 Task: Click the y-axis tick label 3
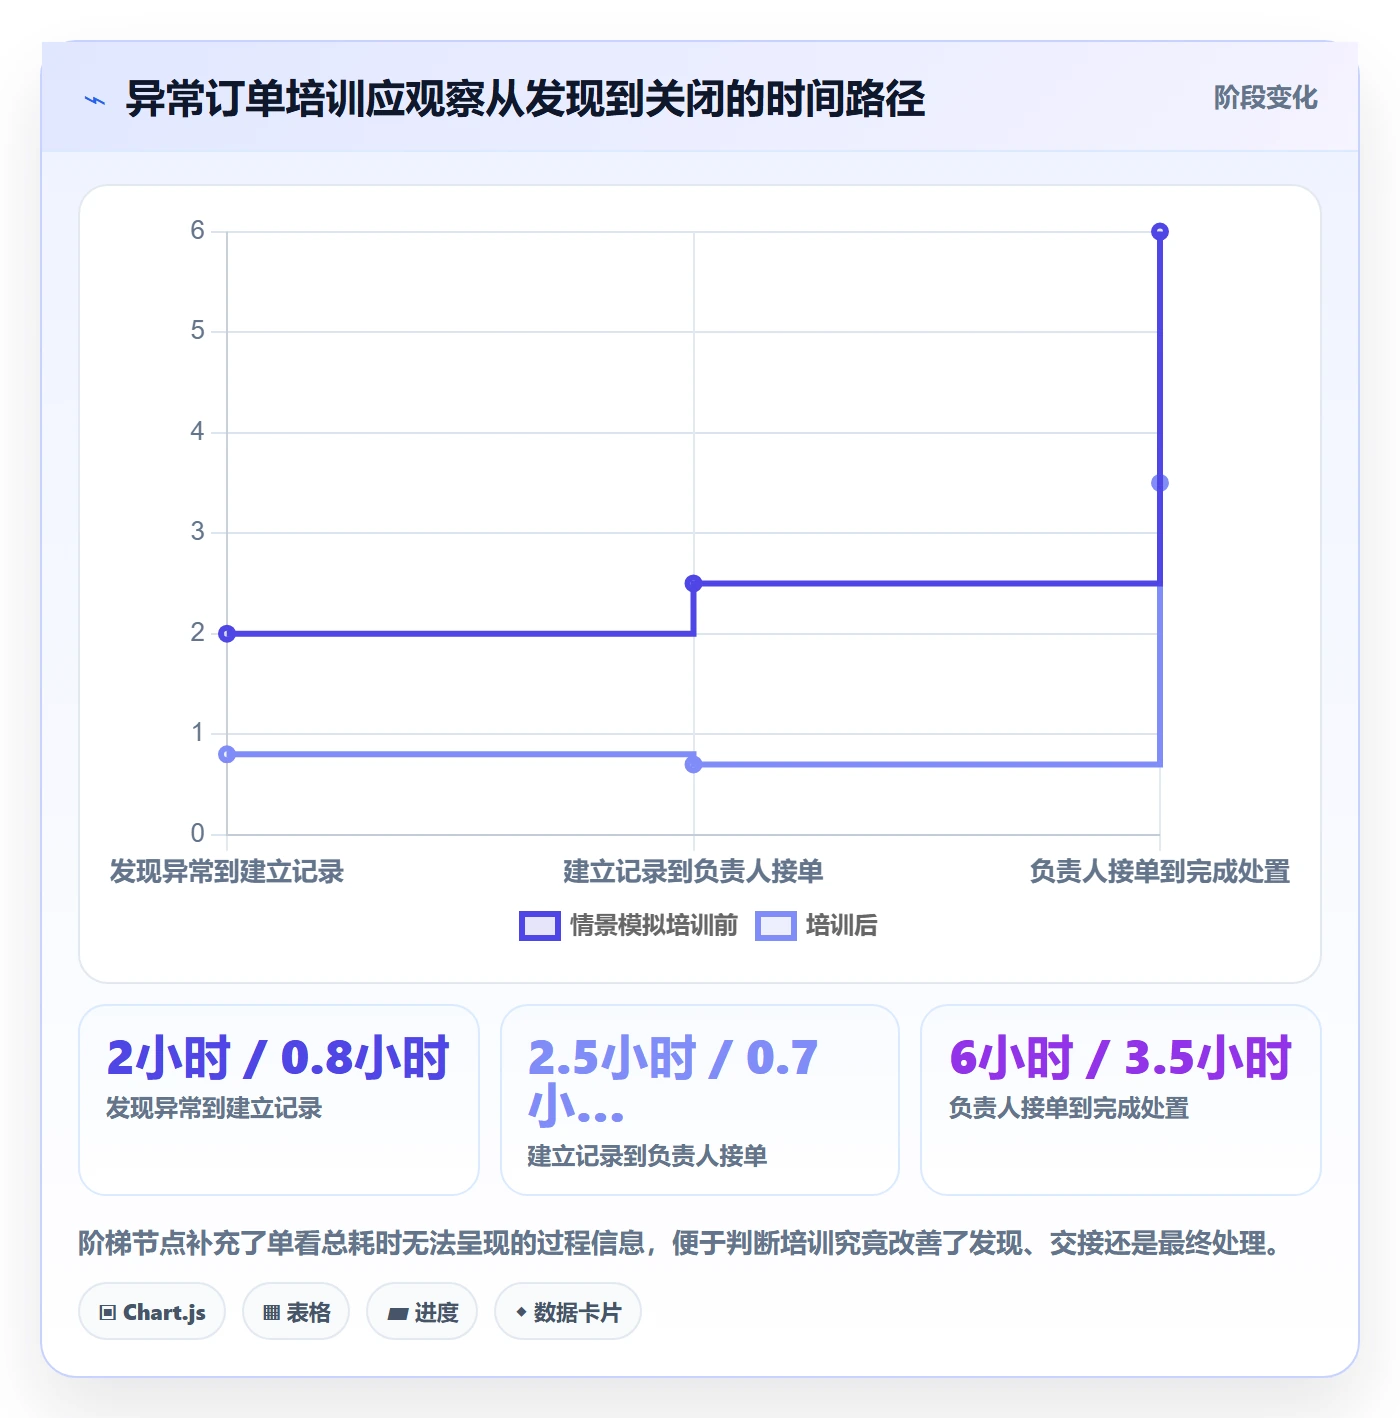click(198, 532)
